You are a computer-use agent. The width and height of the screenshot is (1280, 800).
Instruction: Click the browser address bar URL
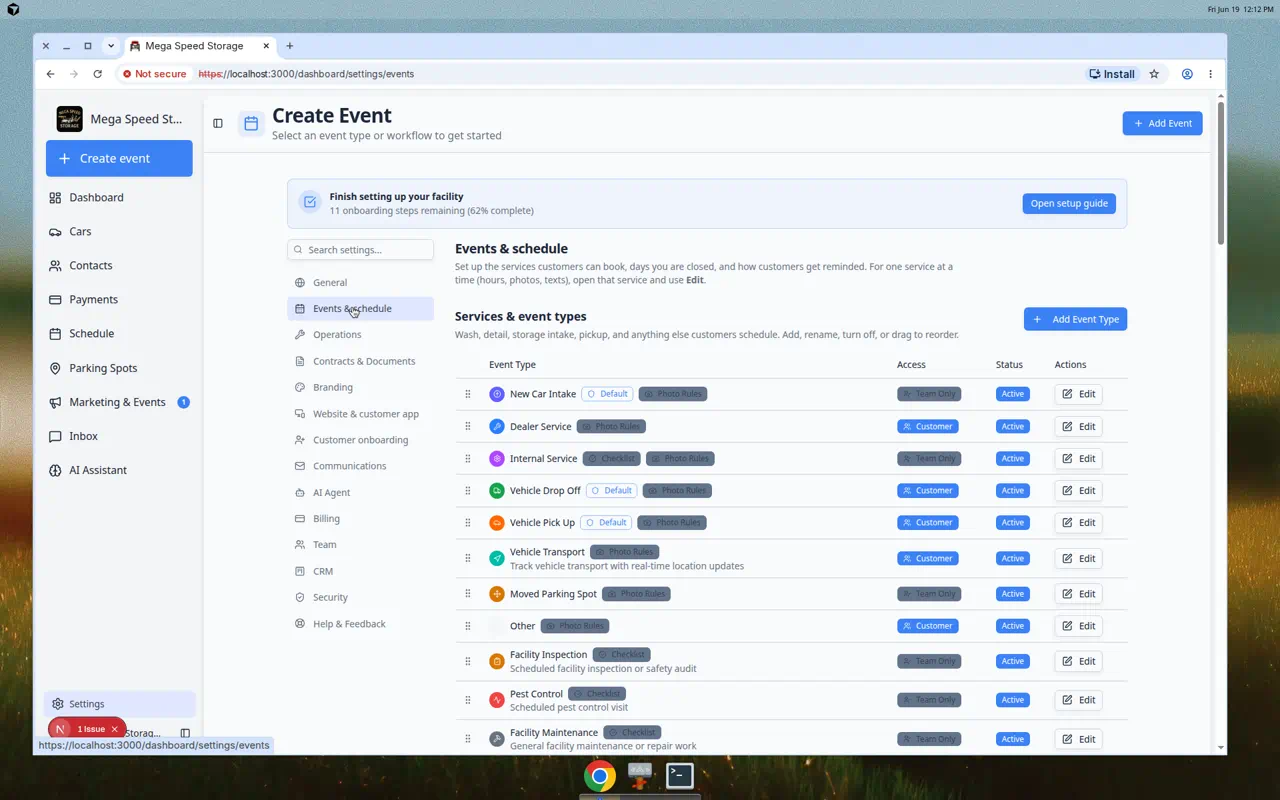coord(306,74)
